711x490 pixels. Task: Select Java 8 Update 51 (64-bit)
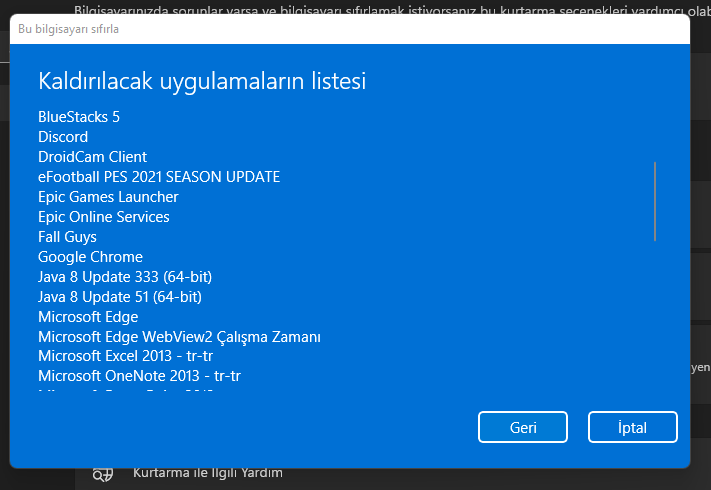click(120, 296)
